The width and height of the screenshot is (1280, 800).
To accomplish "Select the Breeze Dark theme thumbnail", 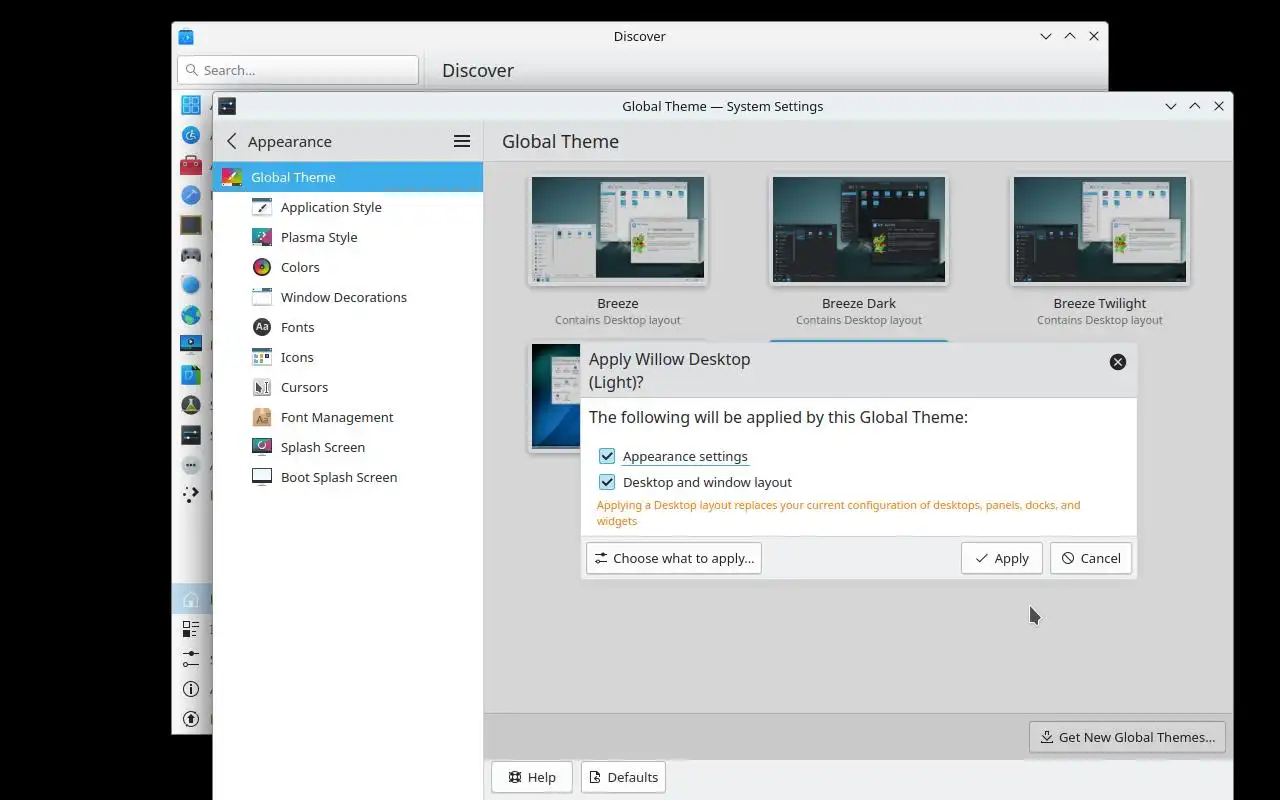I will [x=859, y=230].
